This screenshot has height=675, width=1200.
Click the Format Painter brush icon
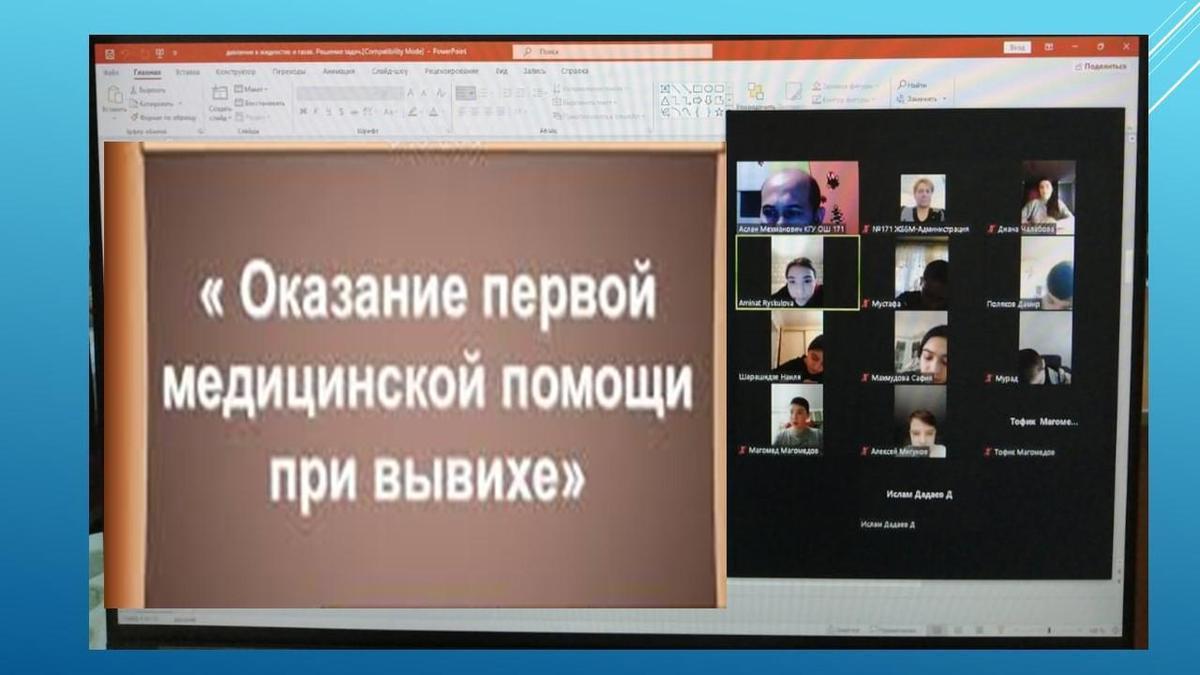pyautogui.click(x=135, y=117)
